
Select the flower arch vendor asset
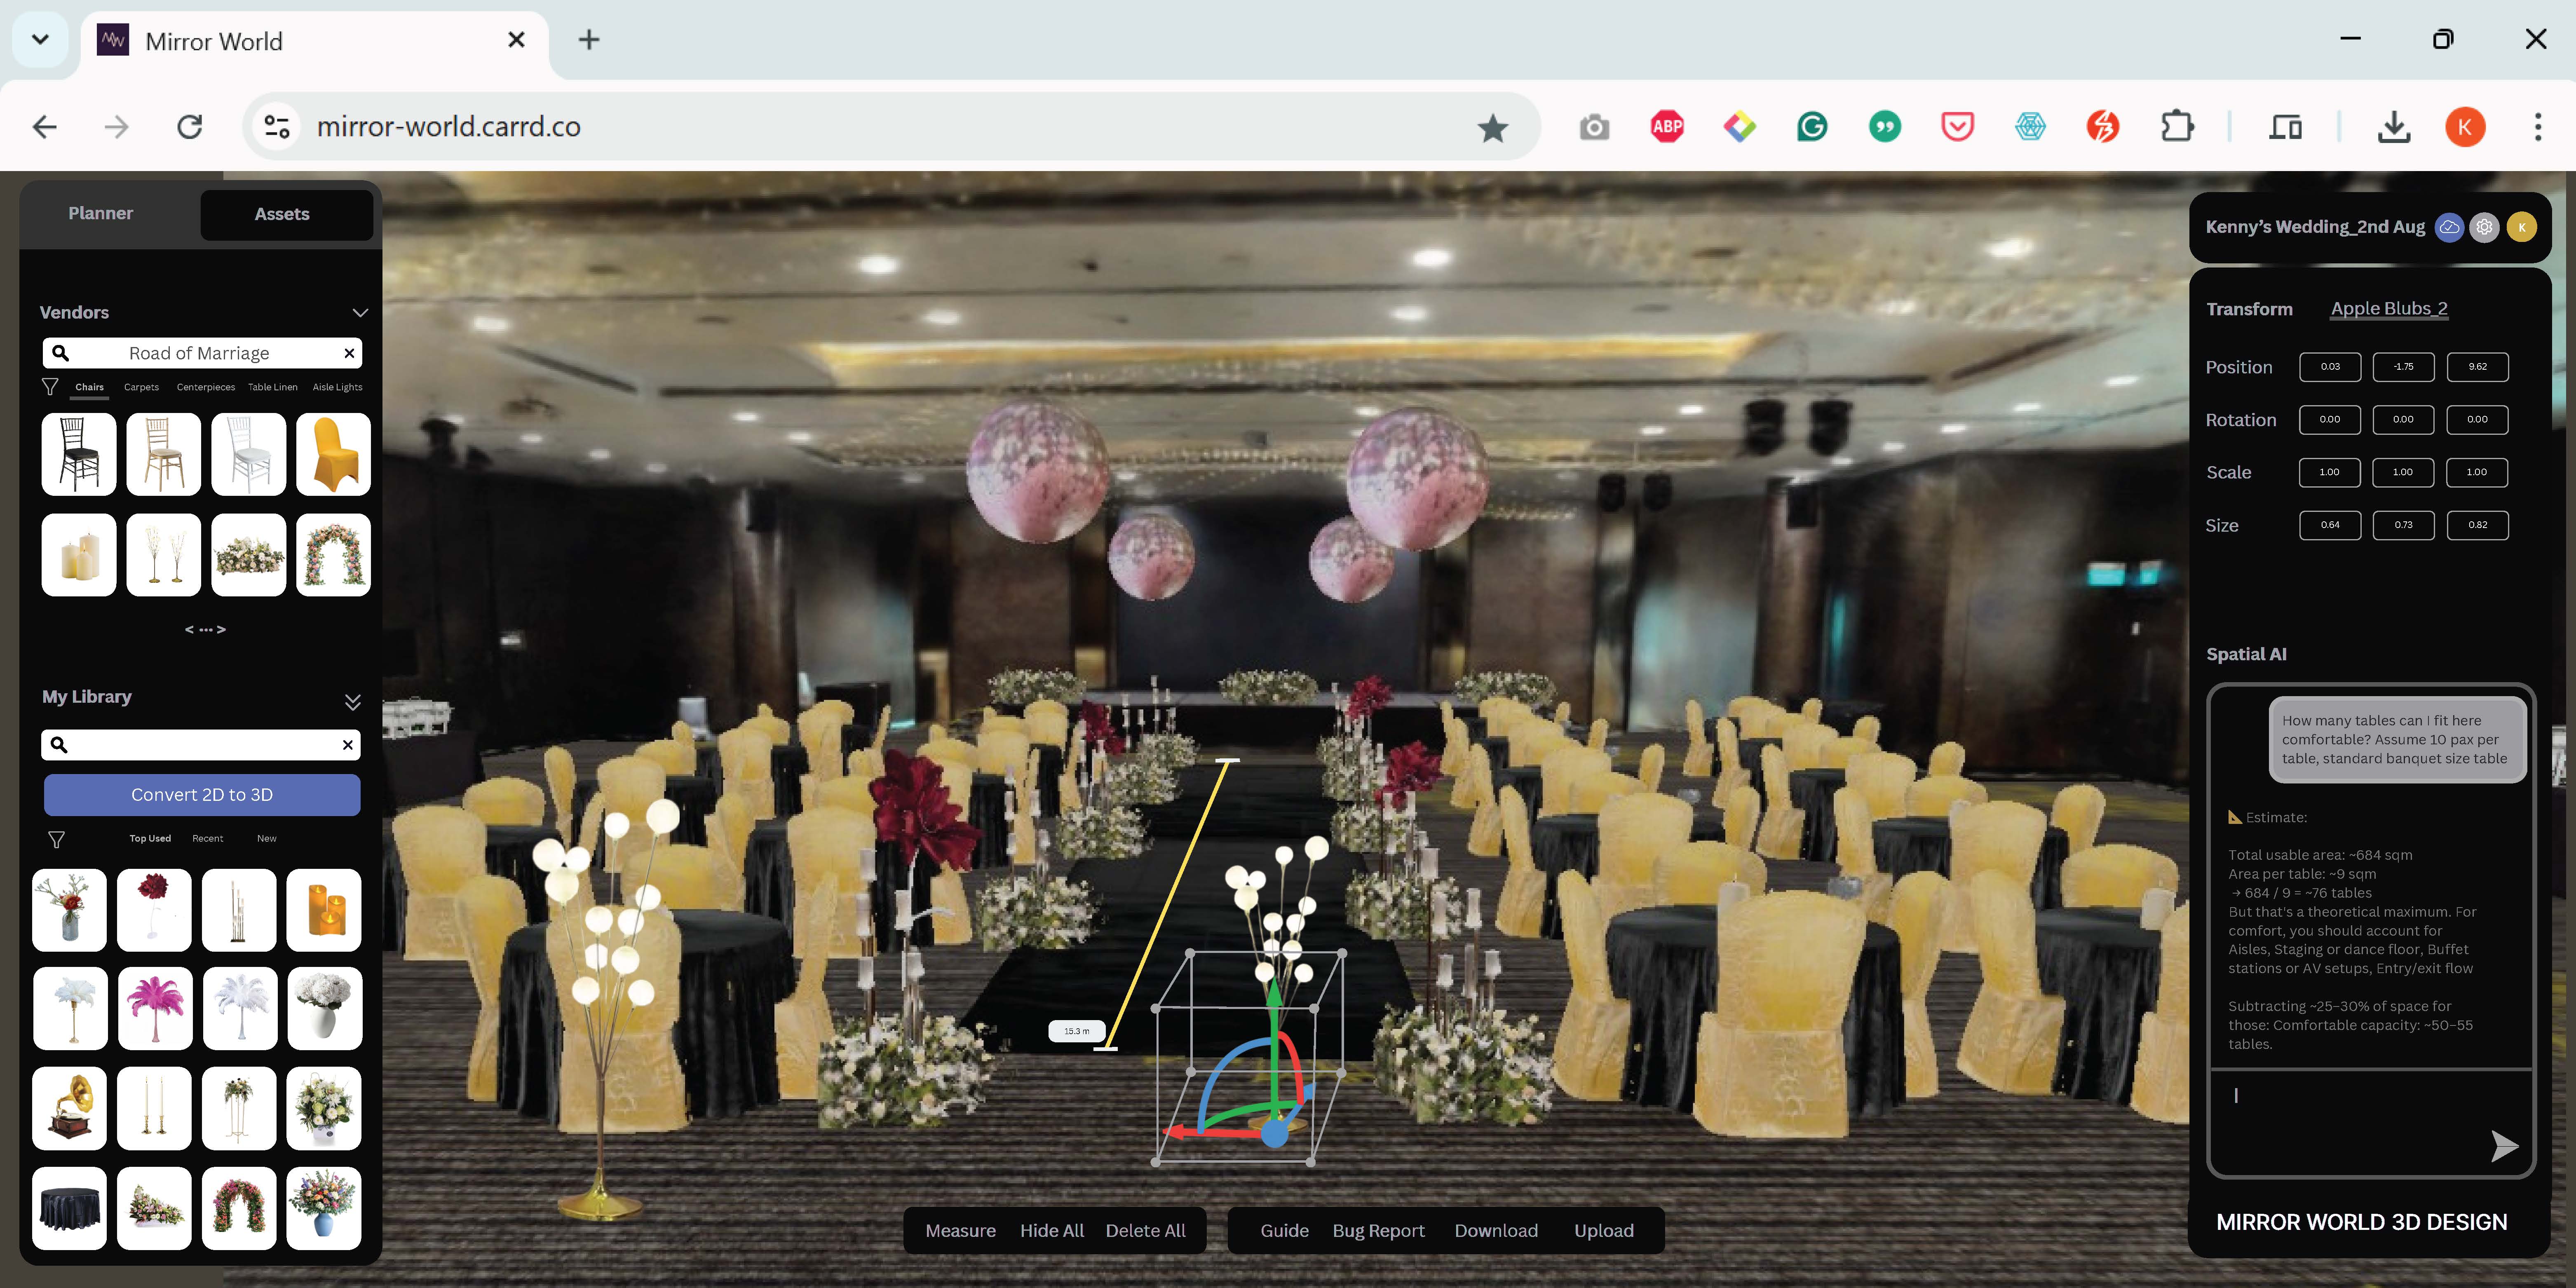(333, 555)
